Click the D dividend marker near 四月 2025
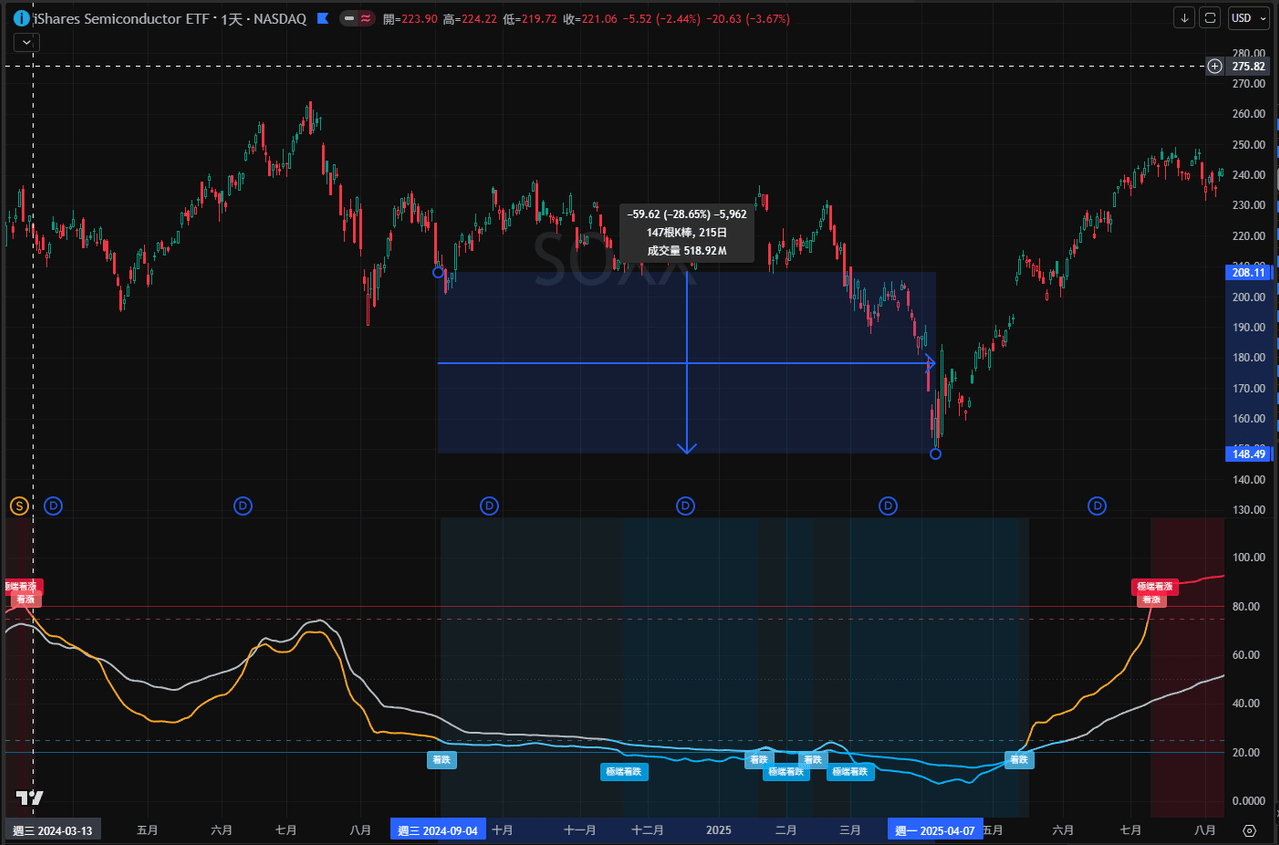The image size is (1279, 845). [888, 506]
